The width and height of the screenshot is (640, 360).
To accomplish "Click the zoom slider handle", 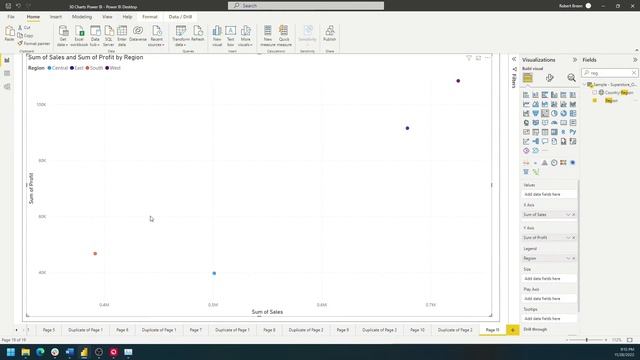I will [587, 340].
